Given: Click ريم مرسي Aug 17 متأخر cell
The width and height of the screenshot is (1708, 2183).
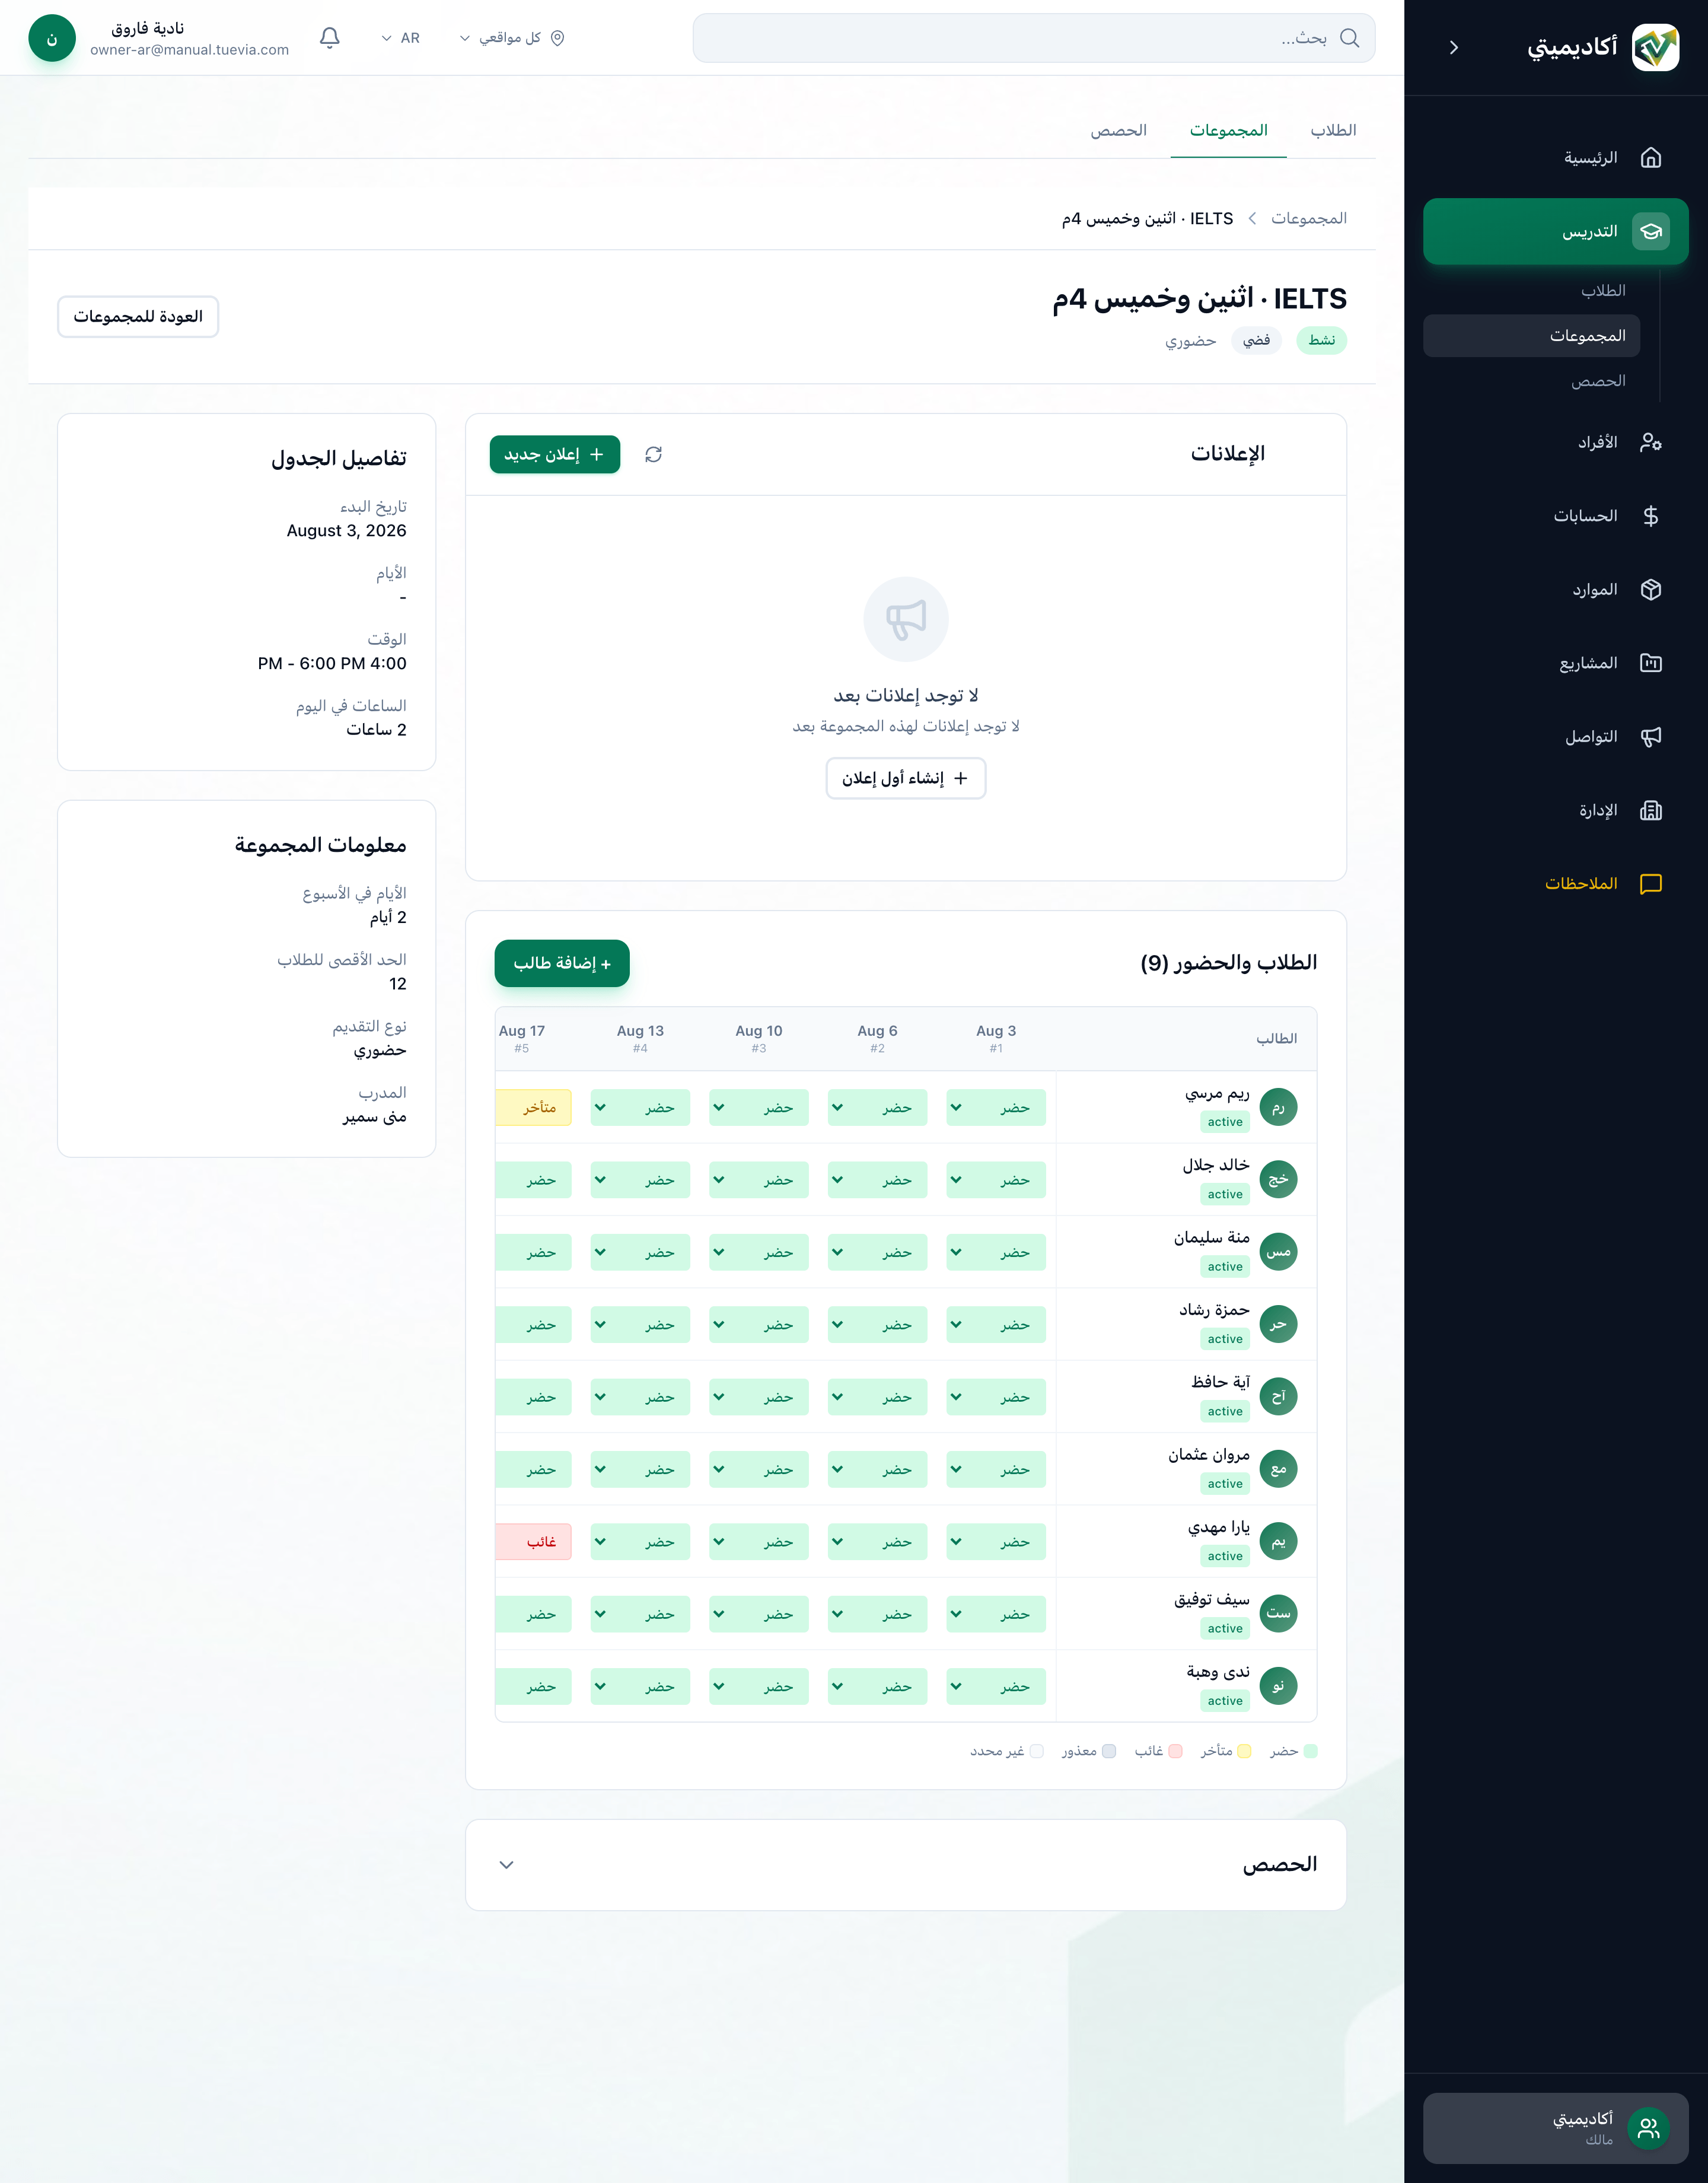Looking at the screenshot, I should tap(534, 1108).
